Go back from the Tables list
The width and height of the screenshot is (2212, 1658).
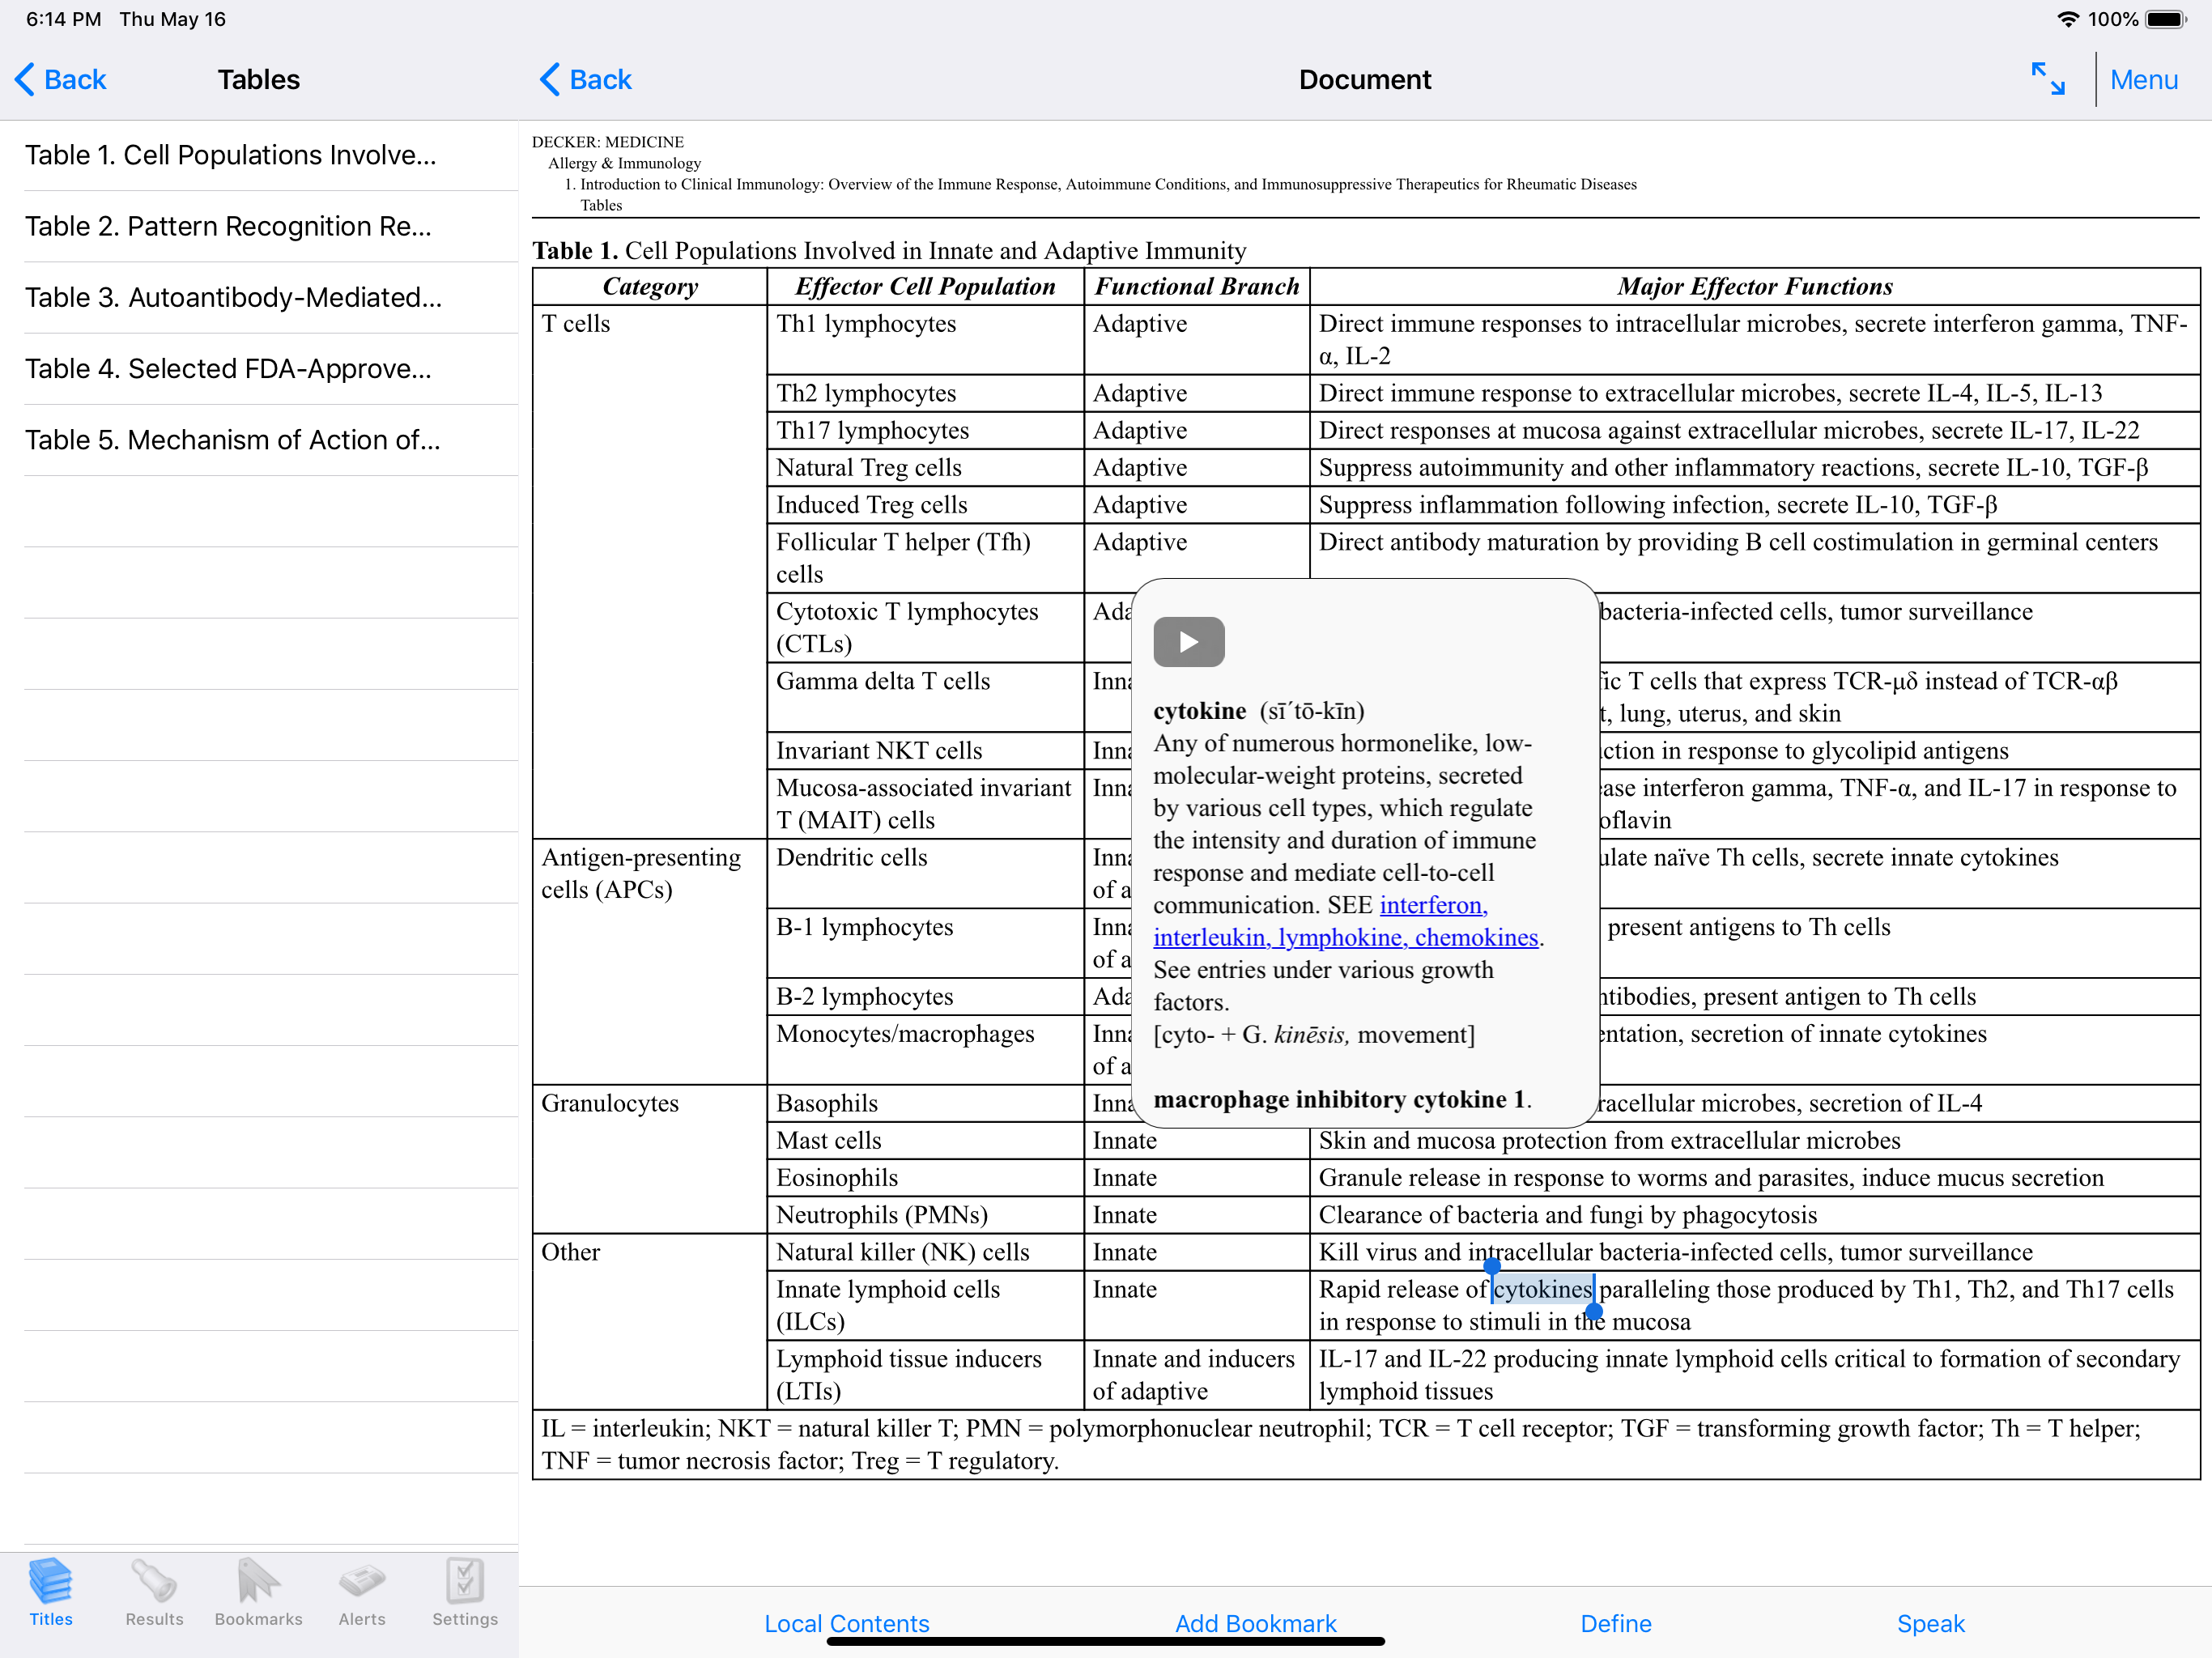(x=61, y=79)
